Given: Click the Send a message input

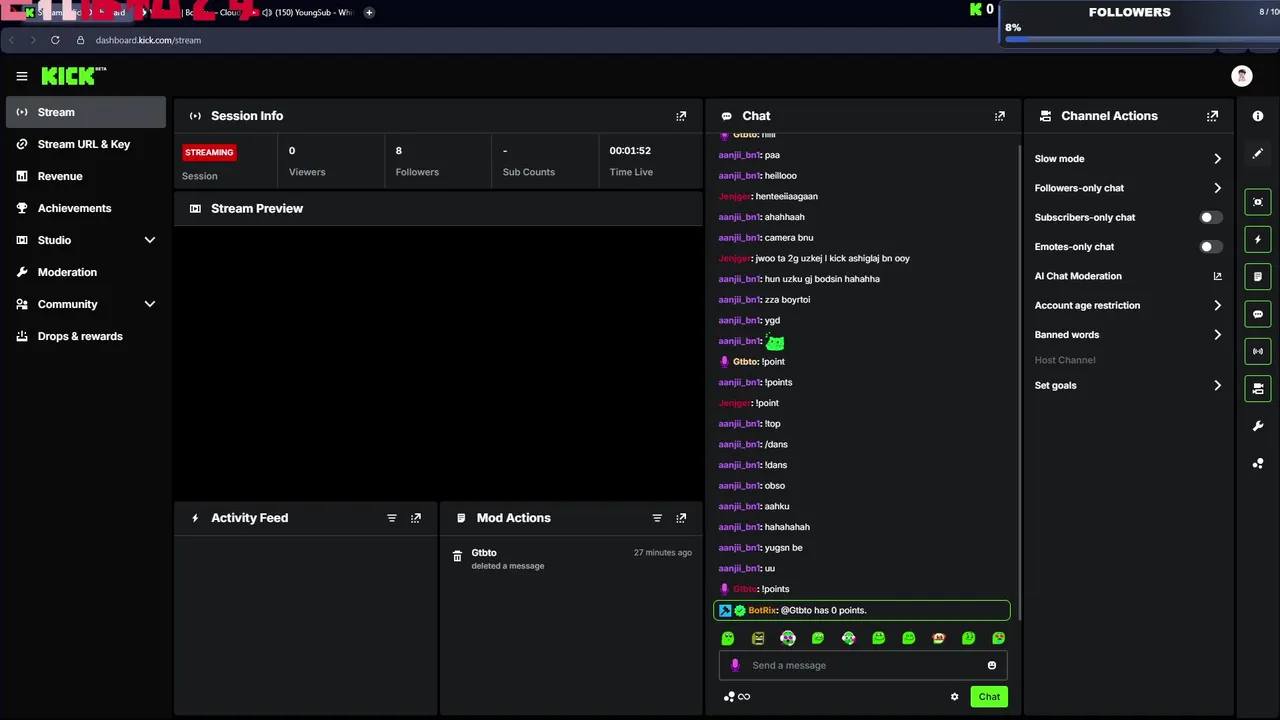Looking at the screenshot, I should point(863,665).
